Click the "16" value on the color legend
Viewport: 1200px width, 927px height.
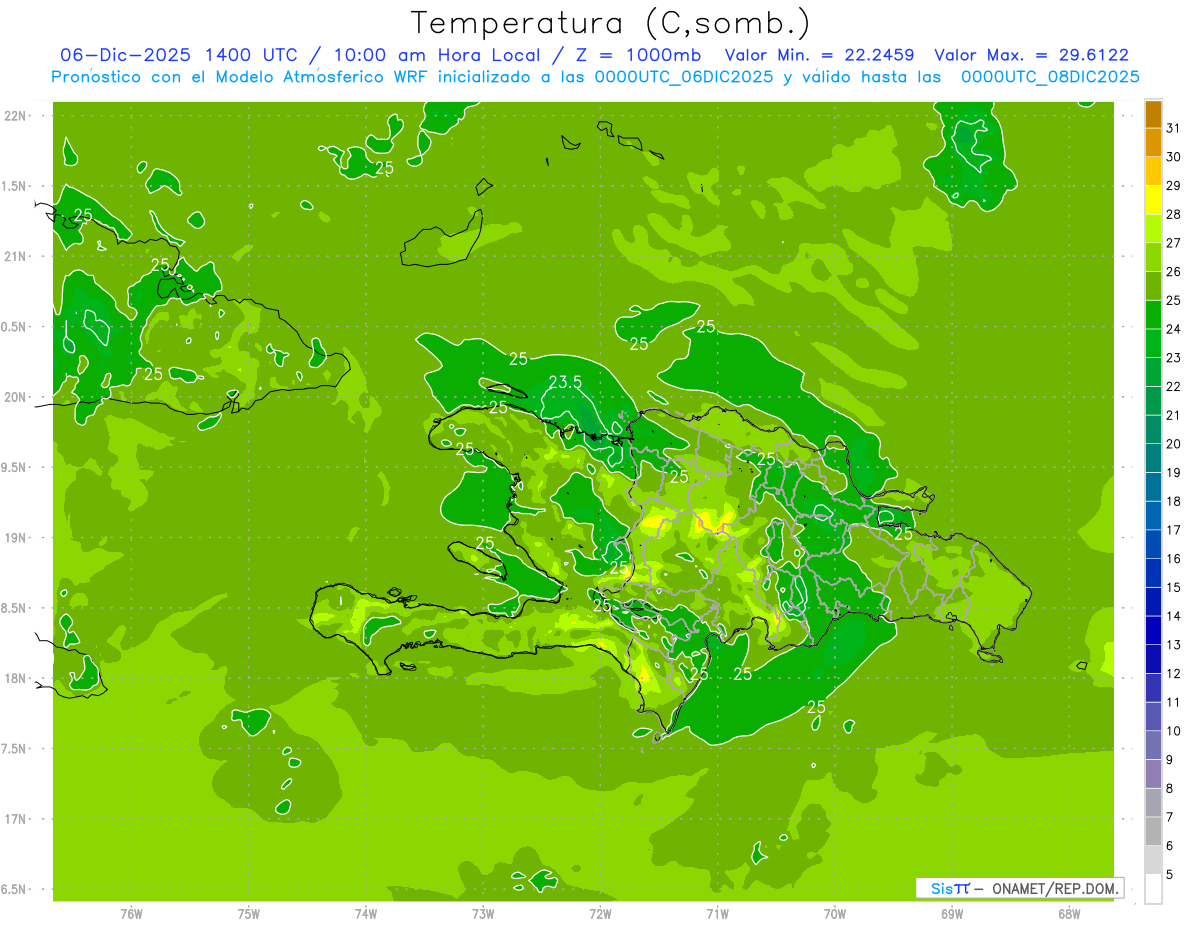click(x=1174, y=559)
